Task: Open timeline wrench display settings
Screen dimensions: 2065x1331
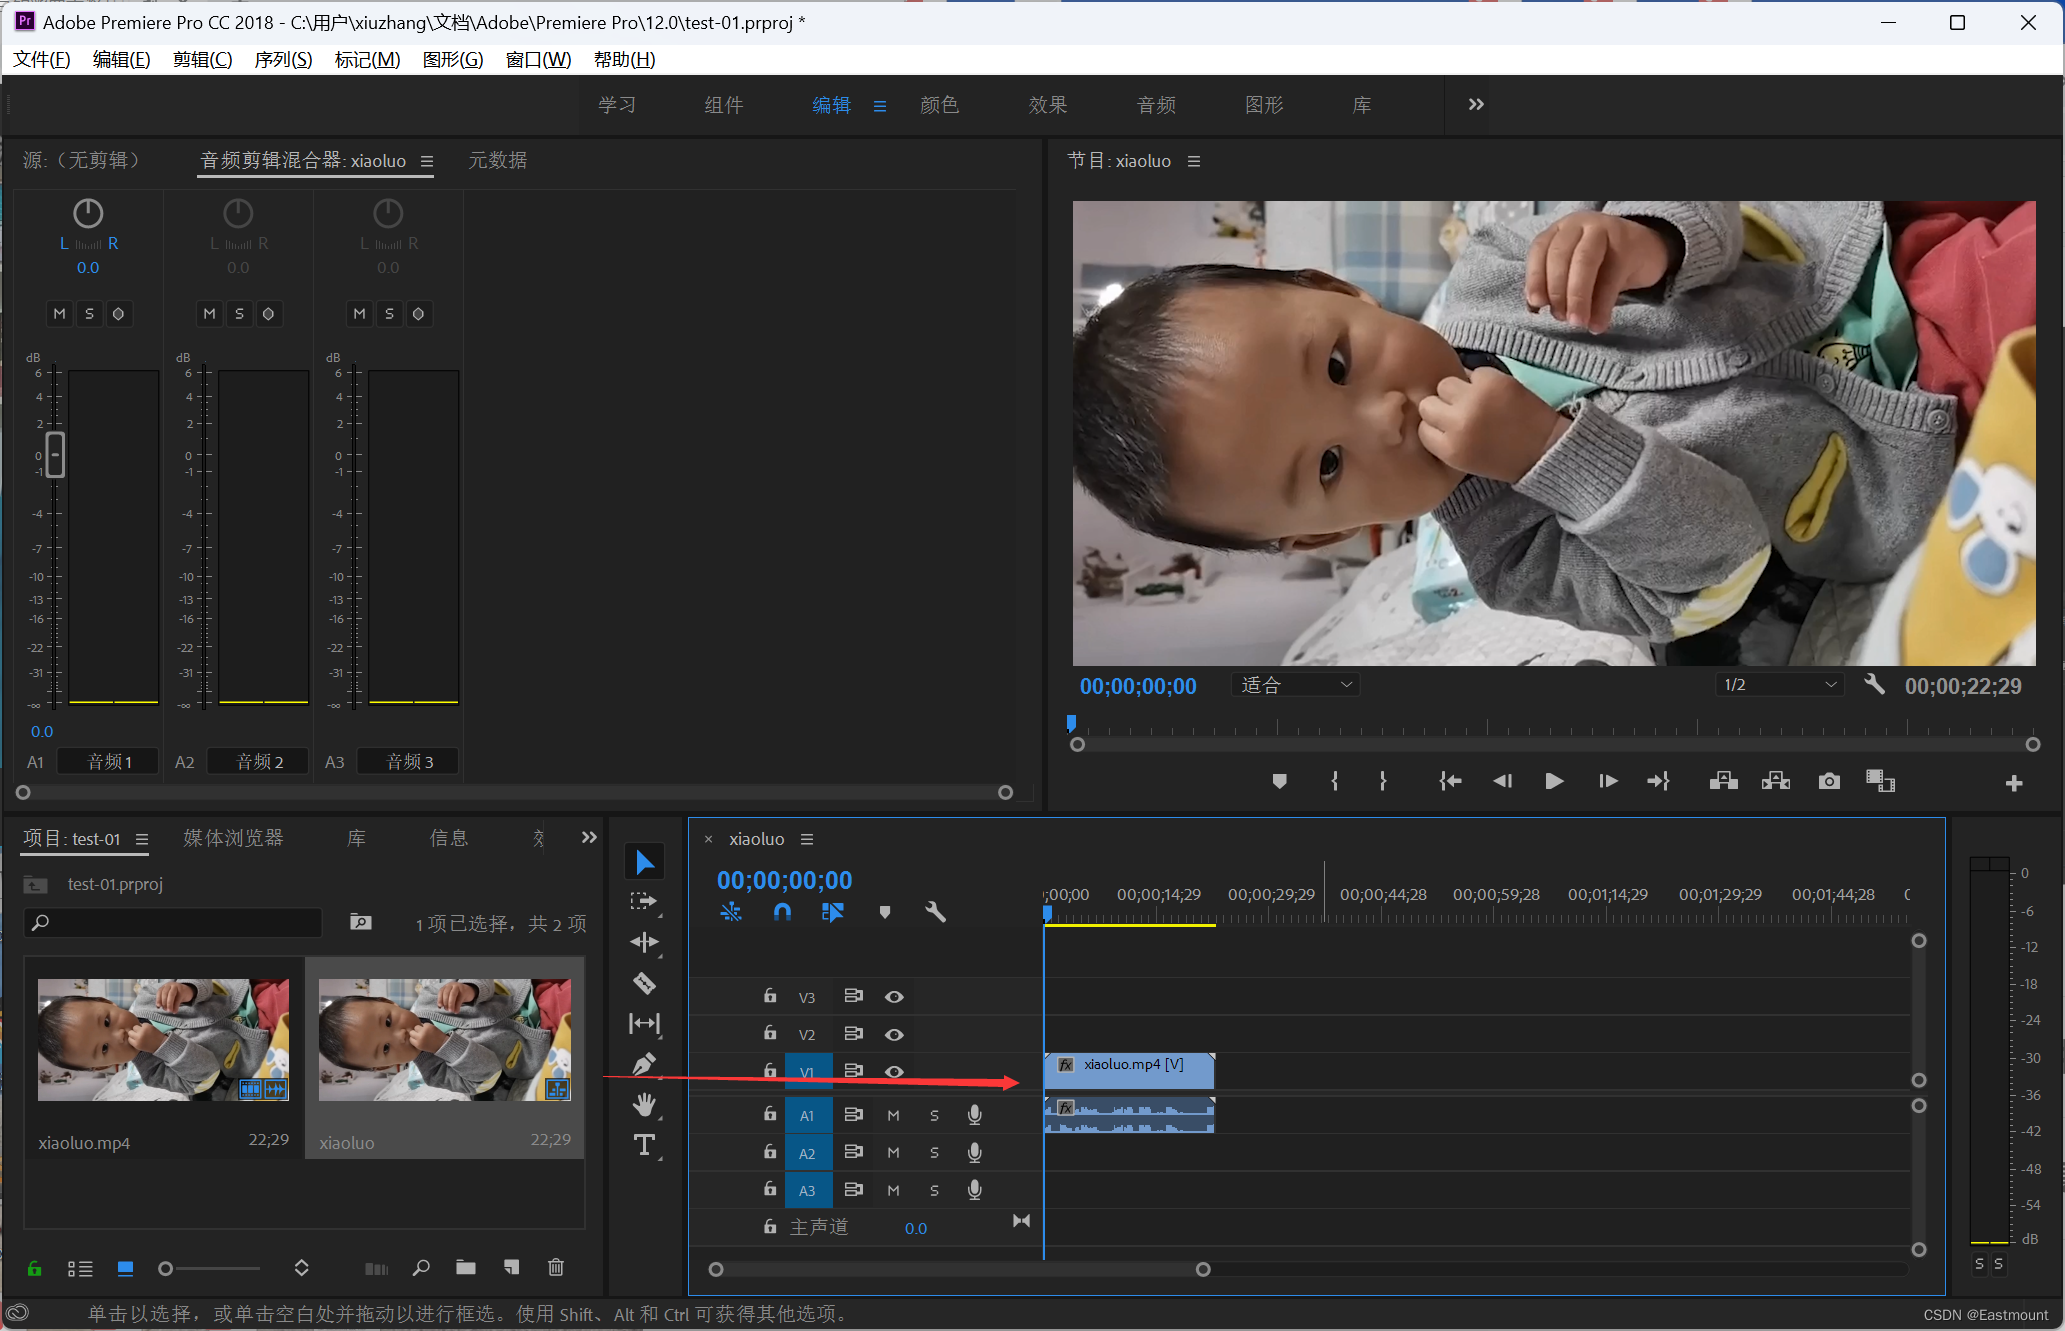Action: coord(935,912)
